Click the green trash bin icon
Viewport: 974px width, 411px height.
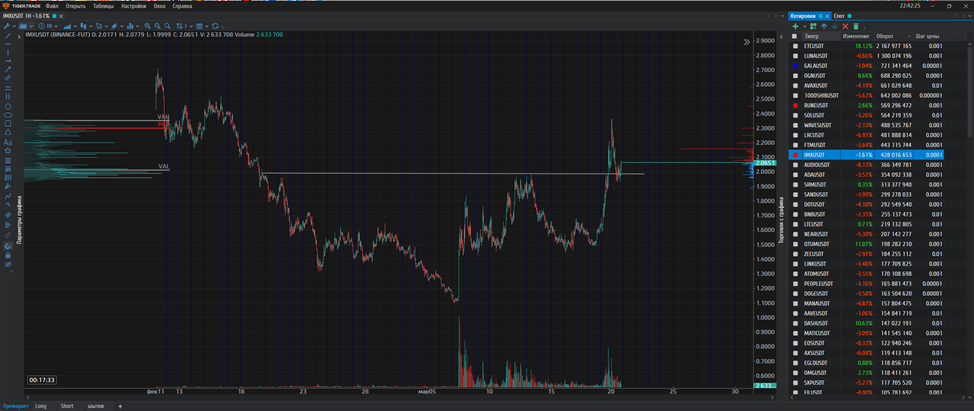click(x=856, y=27)
